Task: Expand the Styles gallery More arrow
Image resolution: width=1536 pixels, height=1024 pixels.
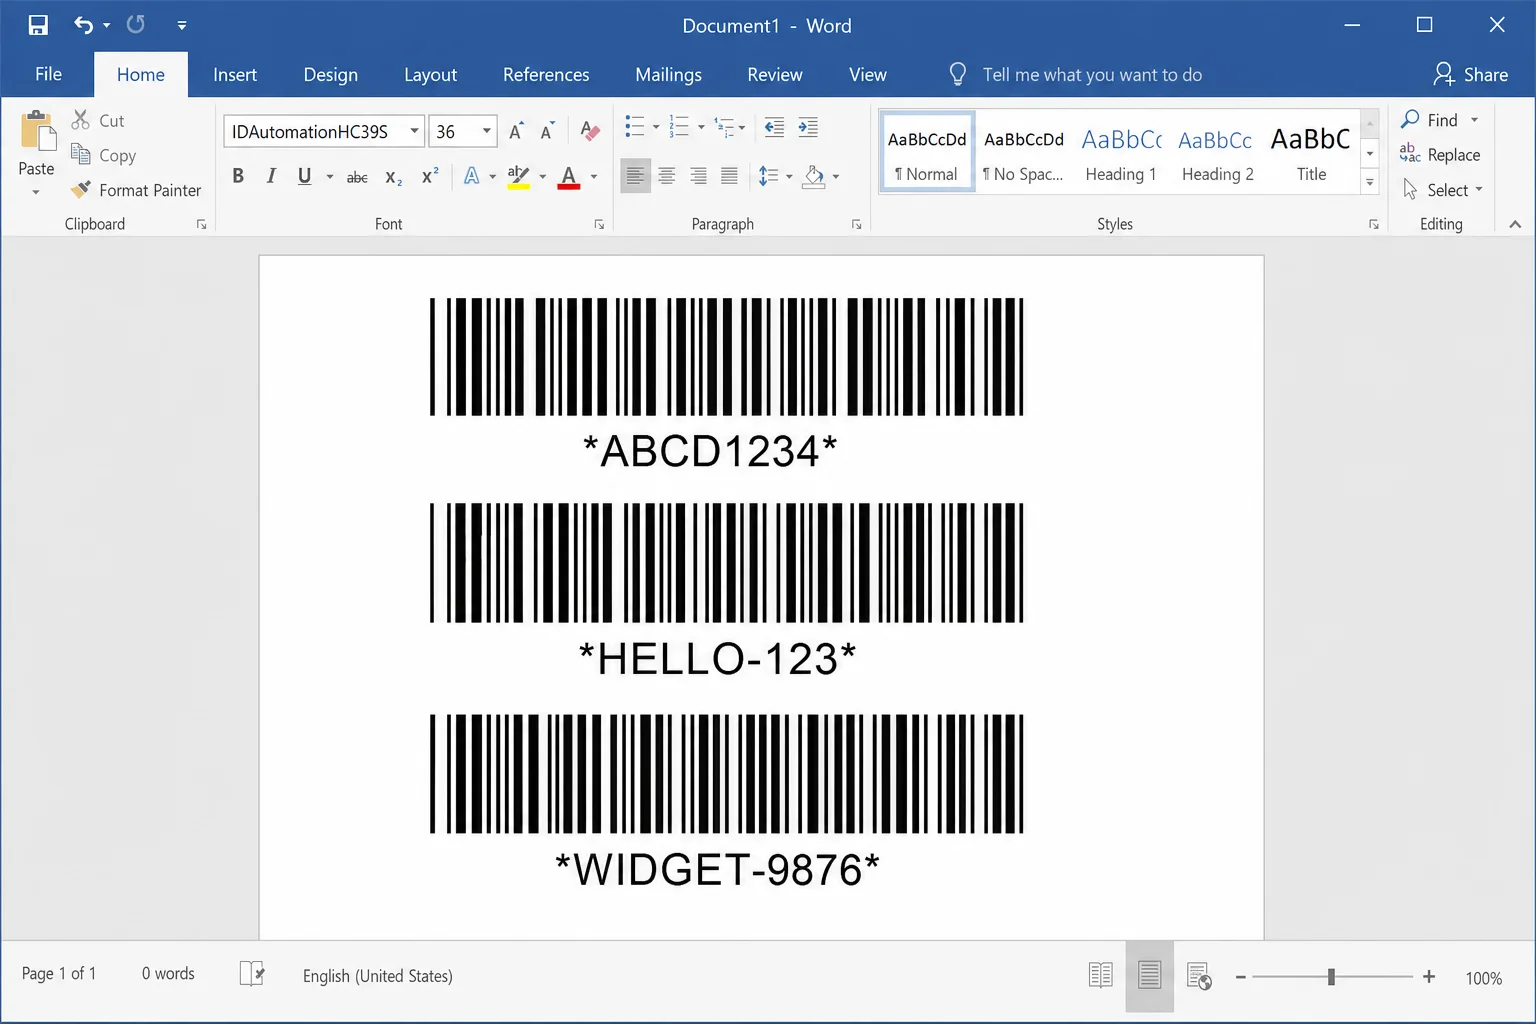Action: pyautogui.click(x=1370, y=182)
